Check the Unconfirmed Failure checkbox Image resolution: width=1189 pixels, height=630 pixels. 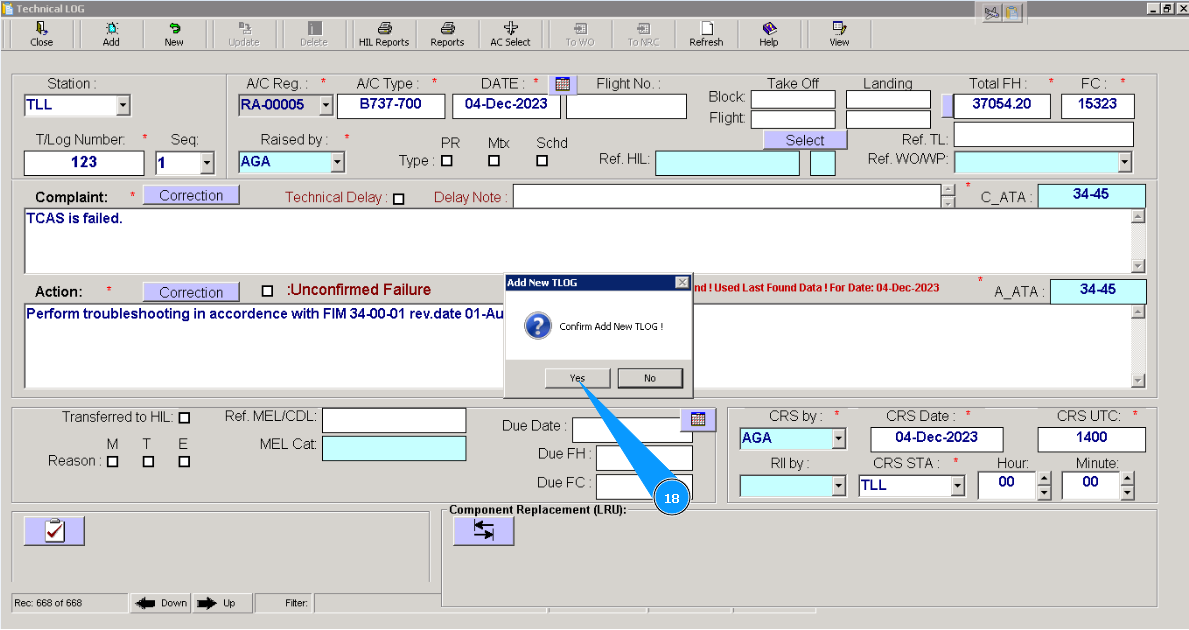(x=267, y=290)
